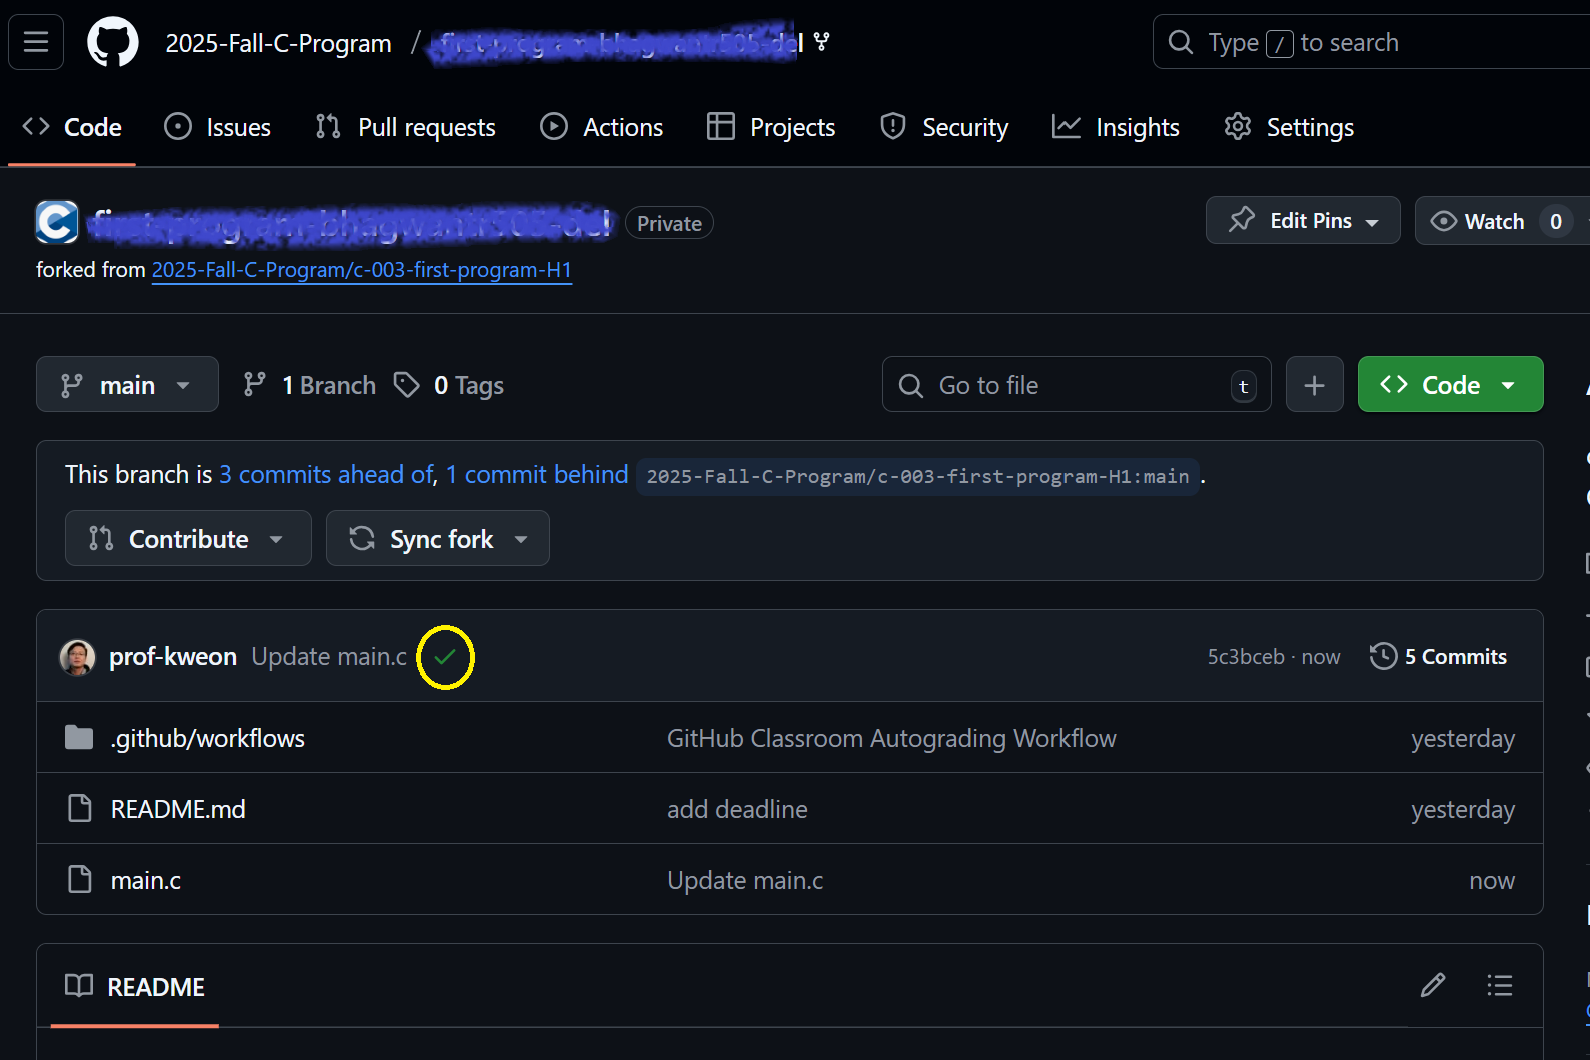The width and height of the screenshot is (1590, 1060).
Task: Open the README outline list icon
Action: (1499, 986)
